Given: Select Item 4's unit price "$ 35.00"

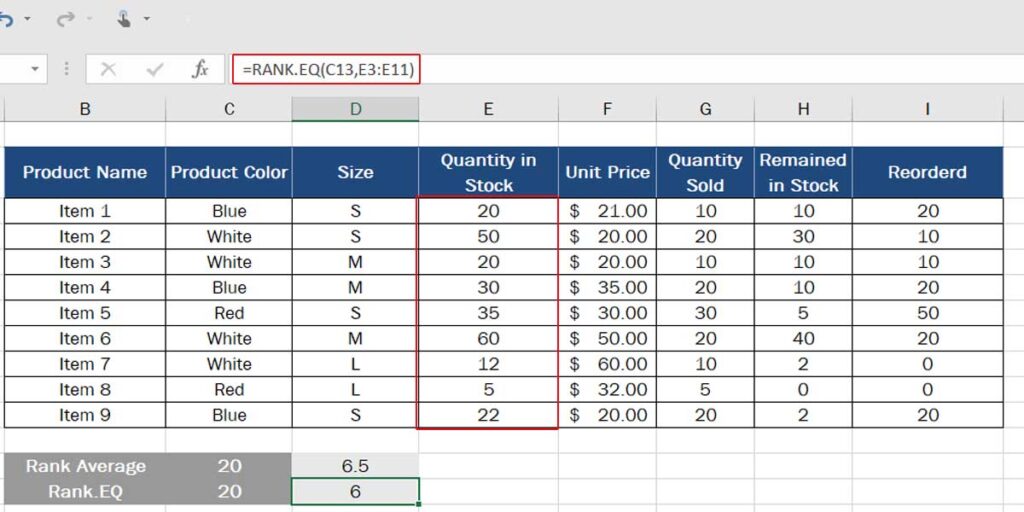Looking at the screenshot, I should pyautogui.click(x=607, y=287).
